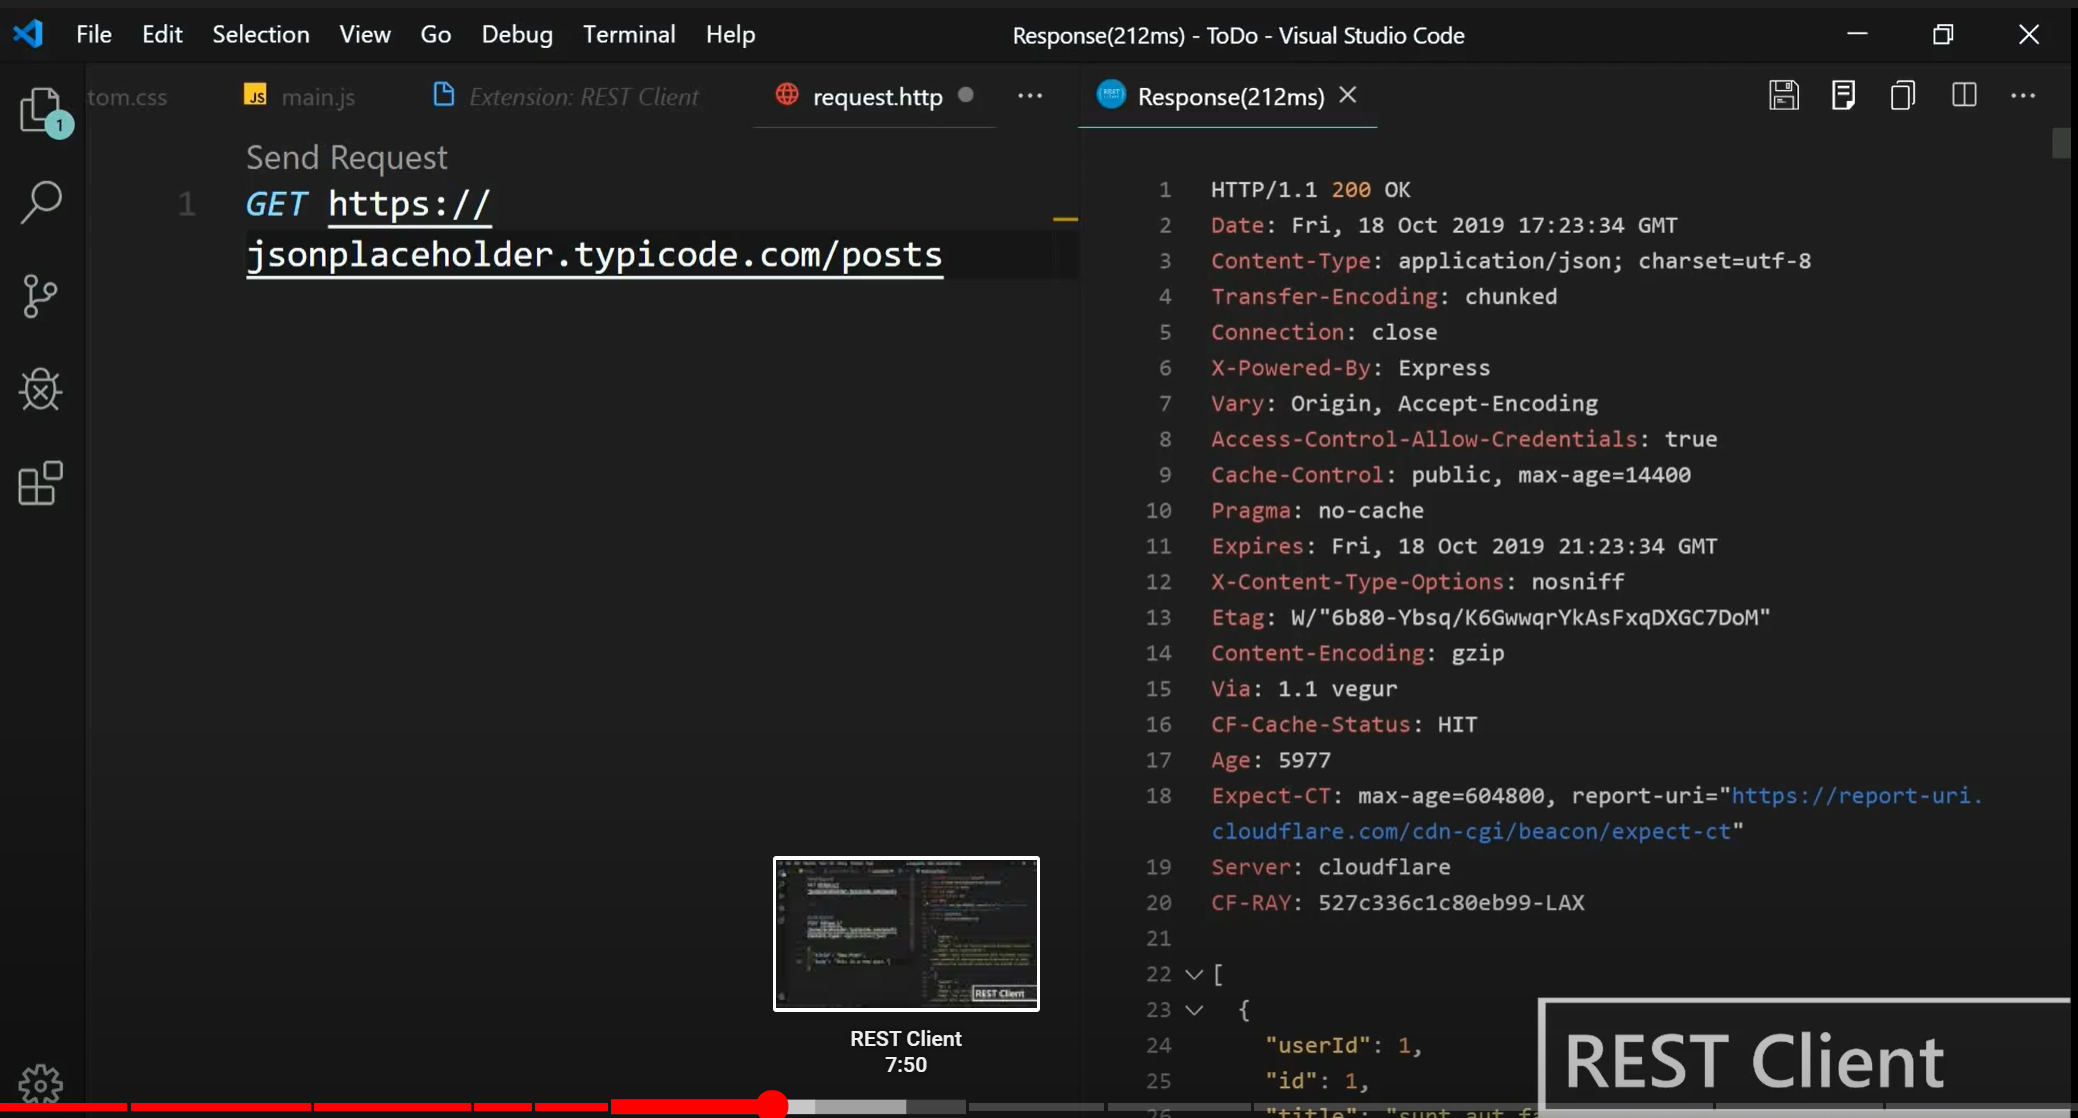
Task: Open the Search view icon
Action: [x=41, y=202]
